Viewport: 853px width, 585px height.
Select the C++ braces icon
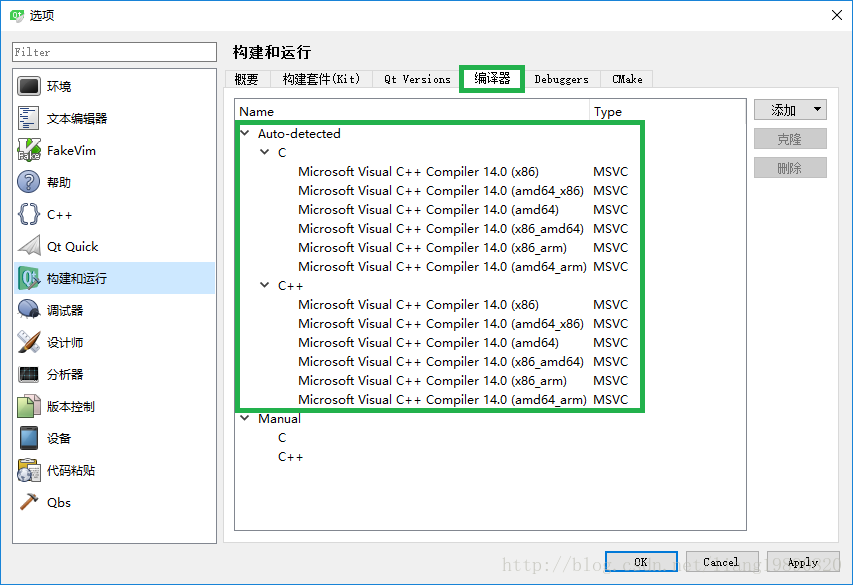click(29, 214)
